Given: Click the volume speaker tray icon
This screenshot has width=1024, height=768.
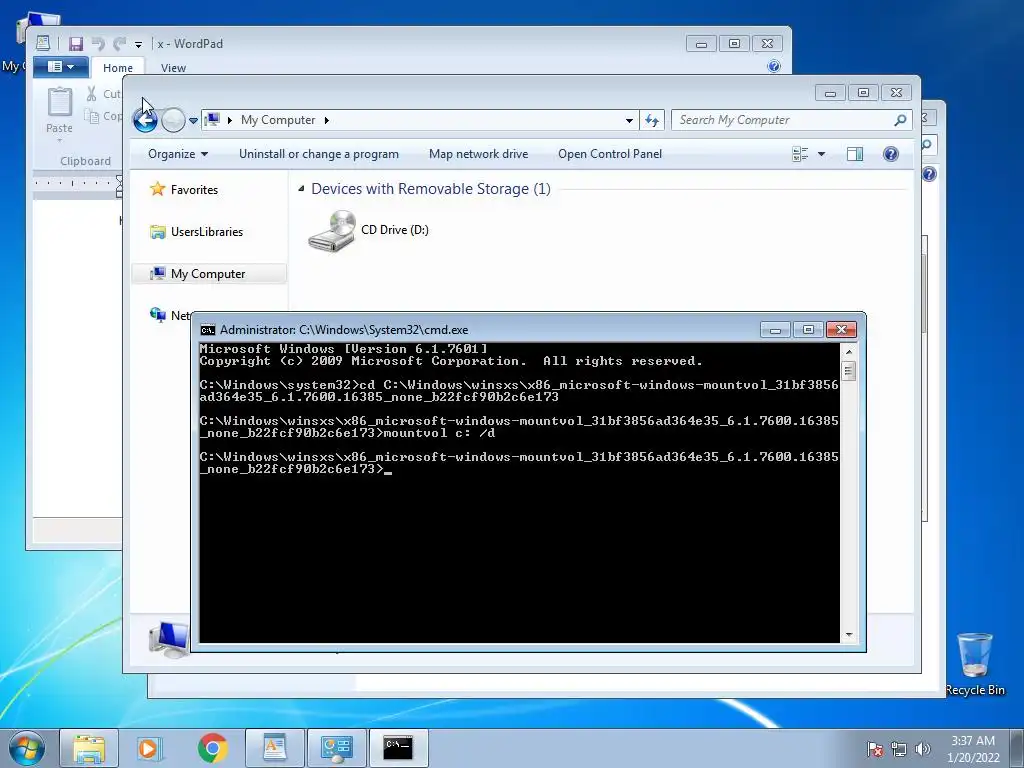Looking at the screenshot, I should pyautogui.click(x=923, y=749).
